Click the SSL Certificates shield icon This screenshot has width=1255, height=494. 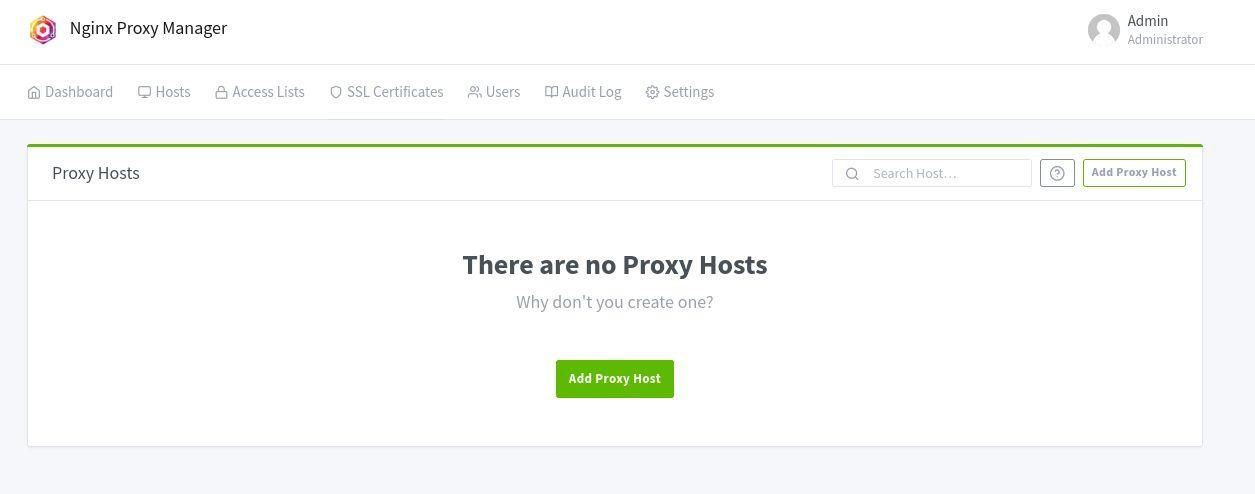coord(336,92)
